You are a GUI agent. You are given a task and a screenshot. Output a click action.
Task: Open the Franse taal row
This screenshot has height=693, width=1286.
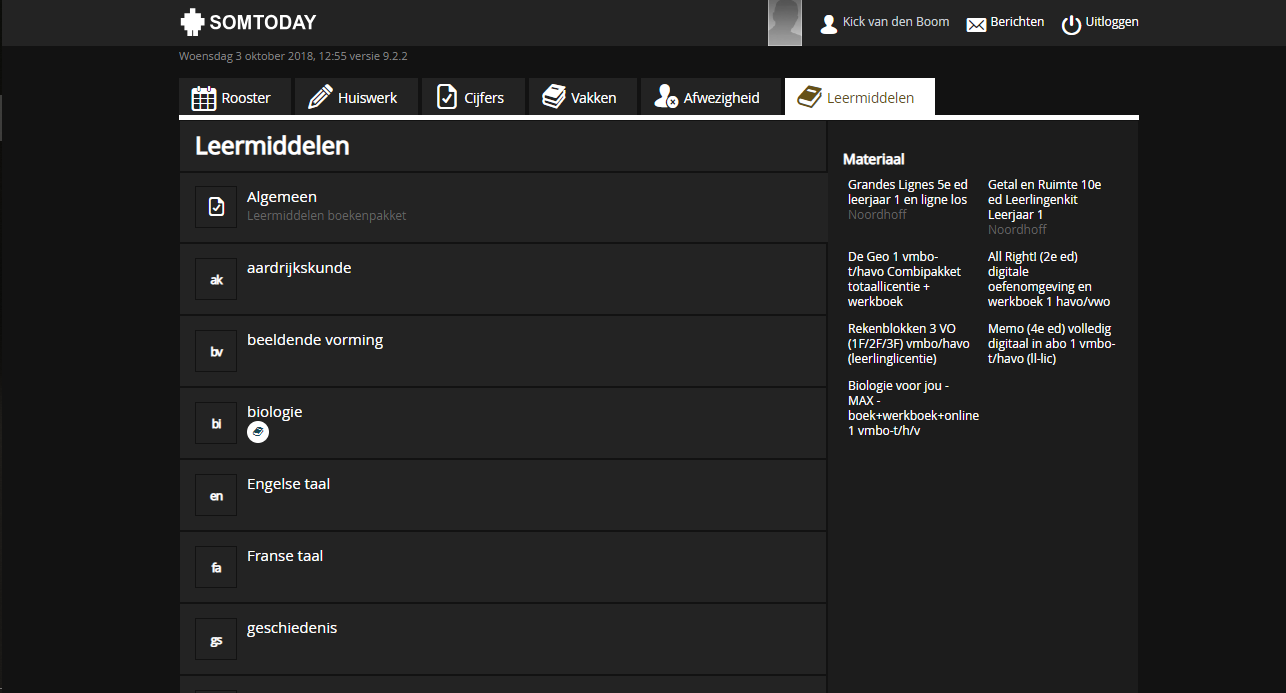click(503, 567)
